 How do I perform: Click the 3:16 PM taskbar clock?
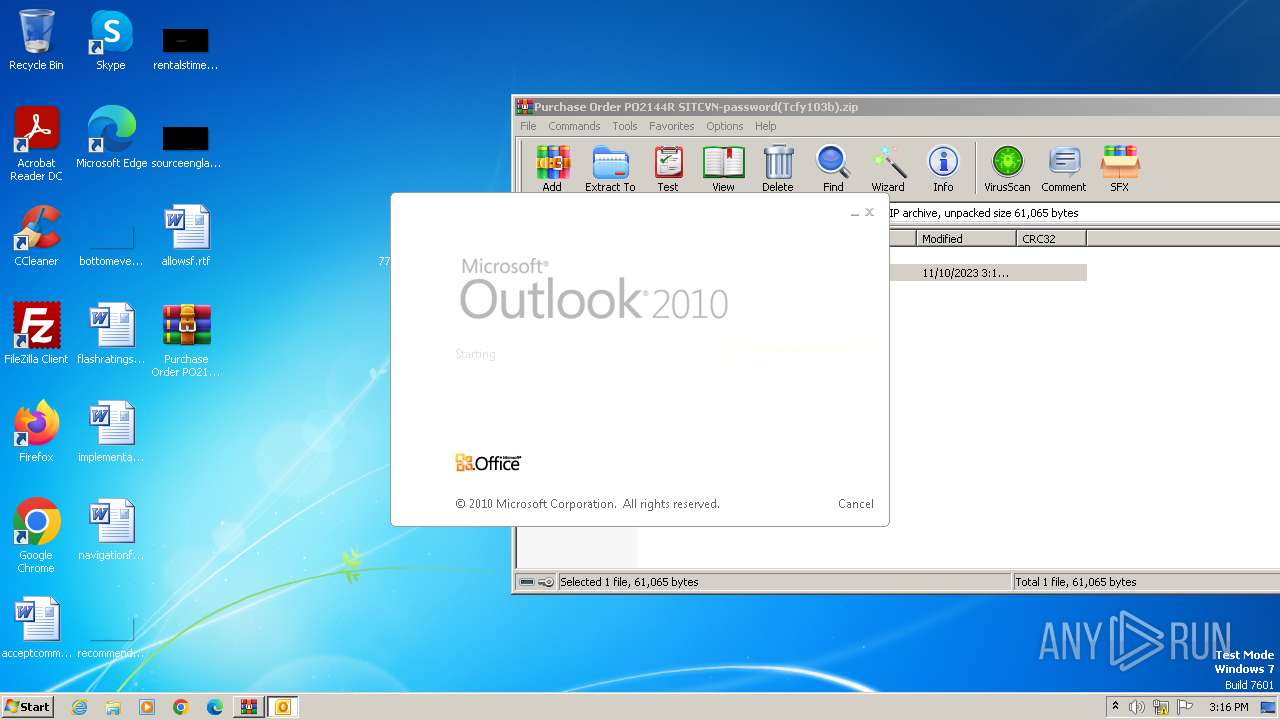coord(1228,707)
